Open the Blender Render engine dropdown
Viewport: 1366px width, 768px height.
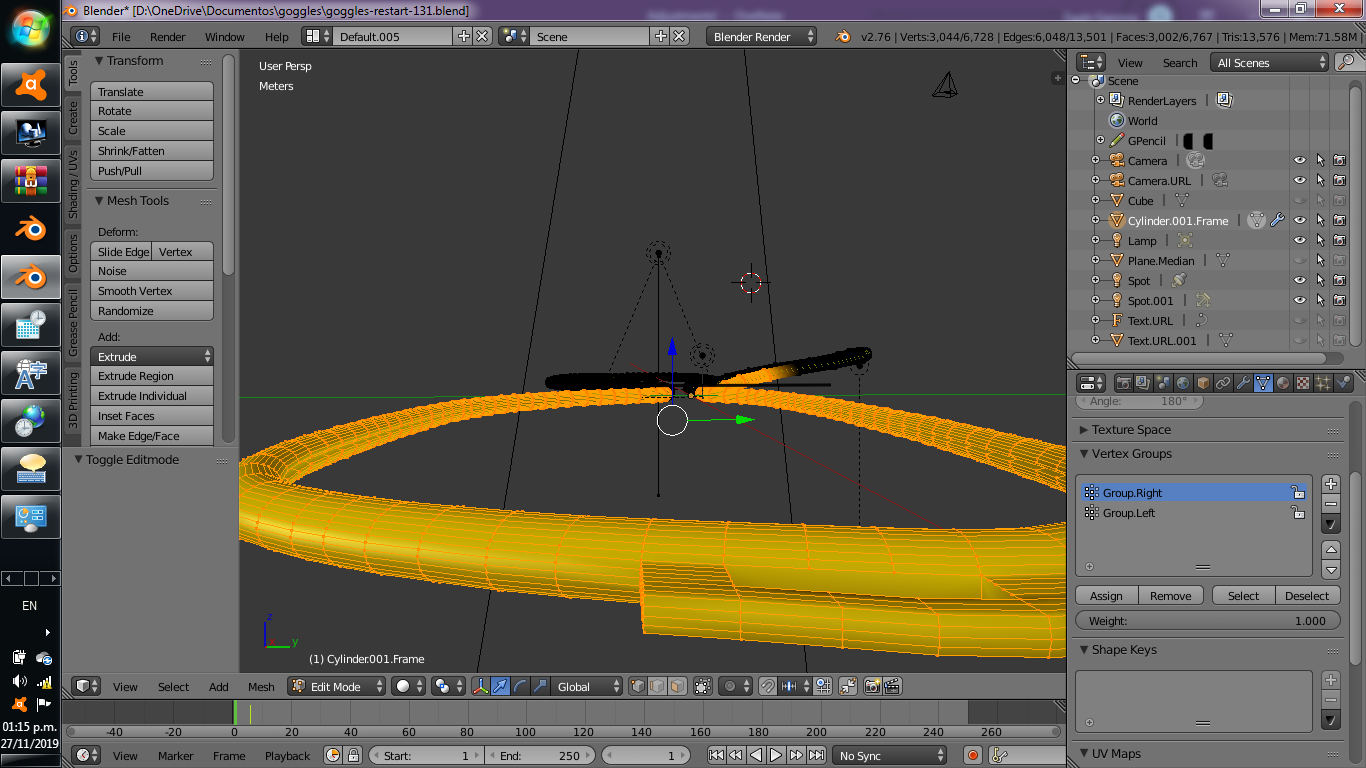pos(761,36)
